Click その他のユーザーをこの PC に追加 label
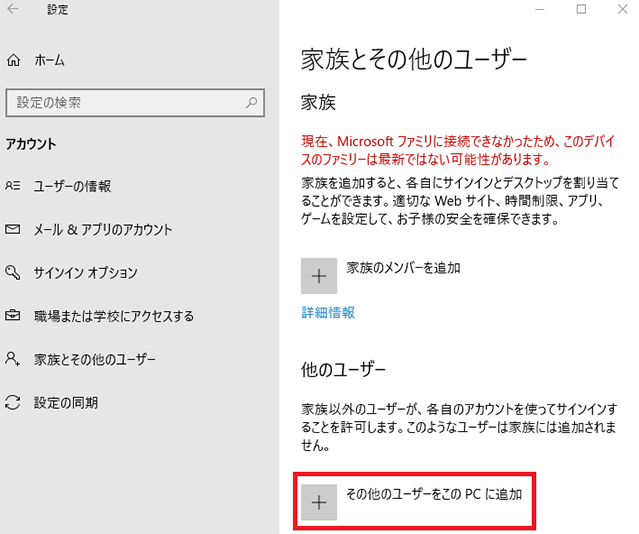The height and width of the screenshot is (534, 639). tap(434, 494)
